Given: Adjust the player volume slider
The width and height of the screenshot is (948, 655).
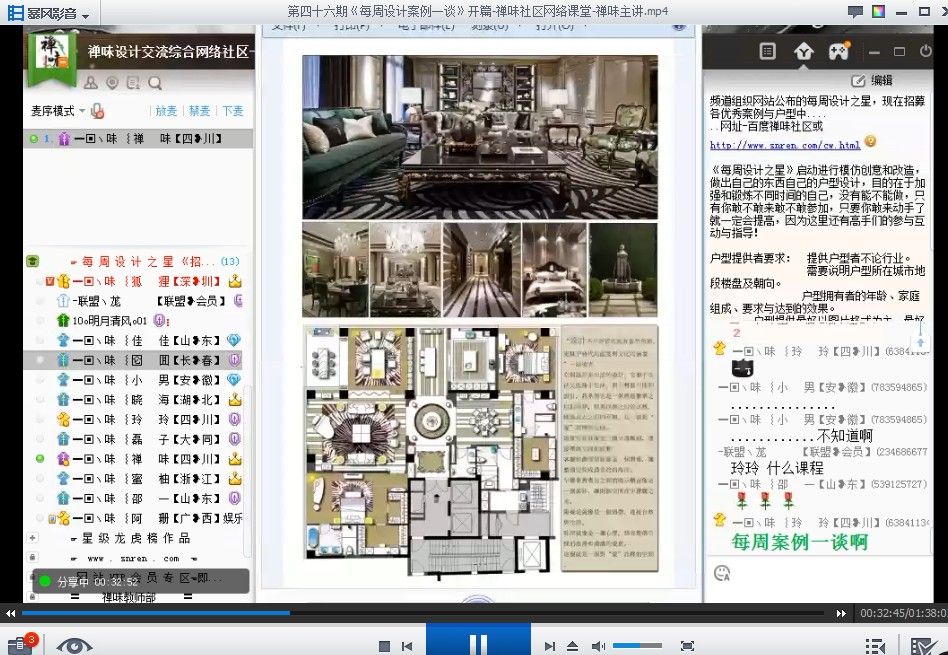Looking at the screenshot, I should [x=637, y=646].
